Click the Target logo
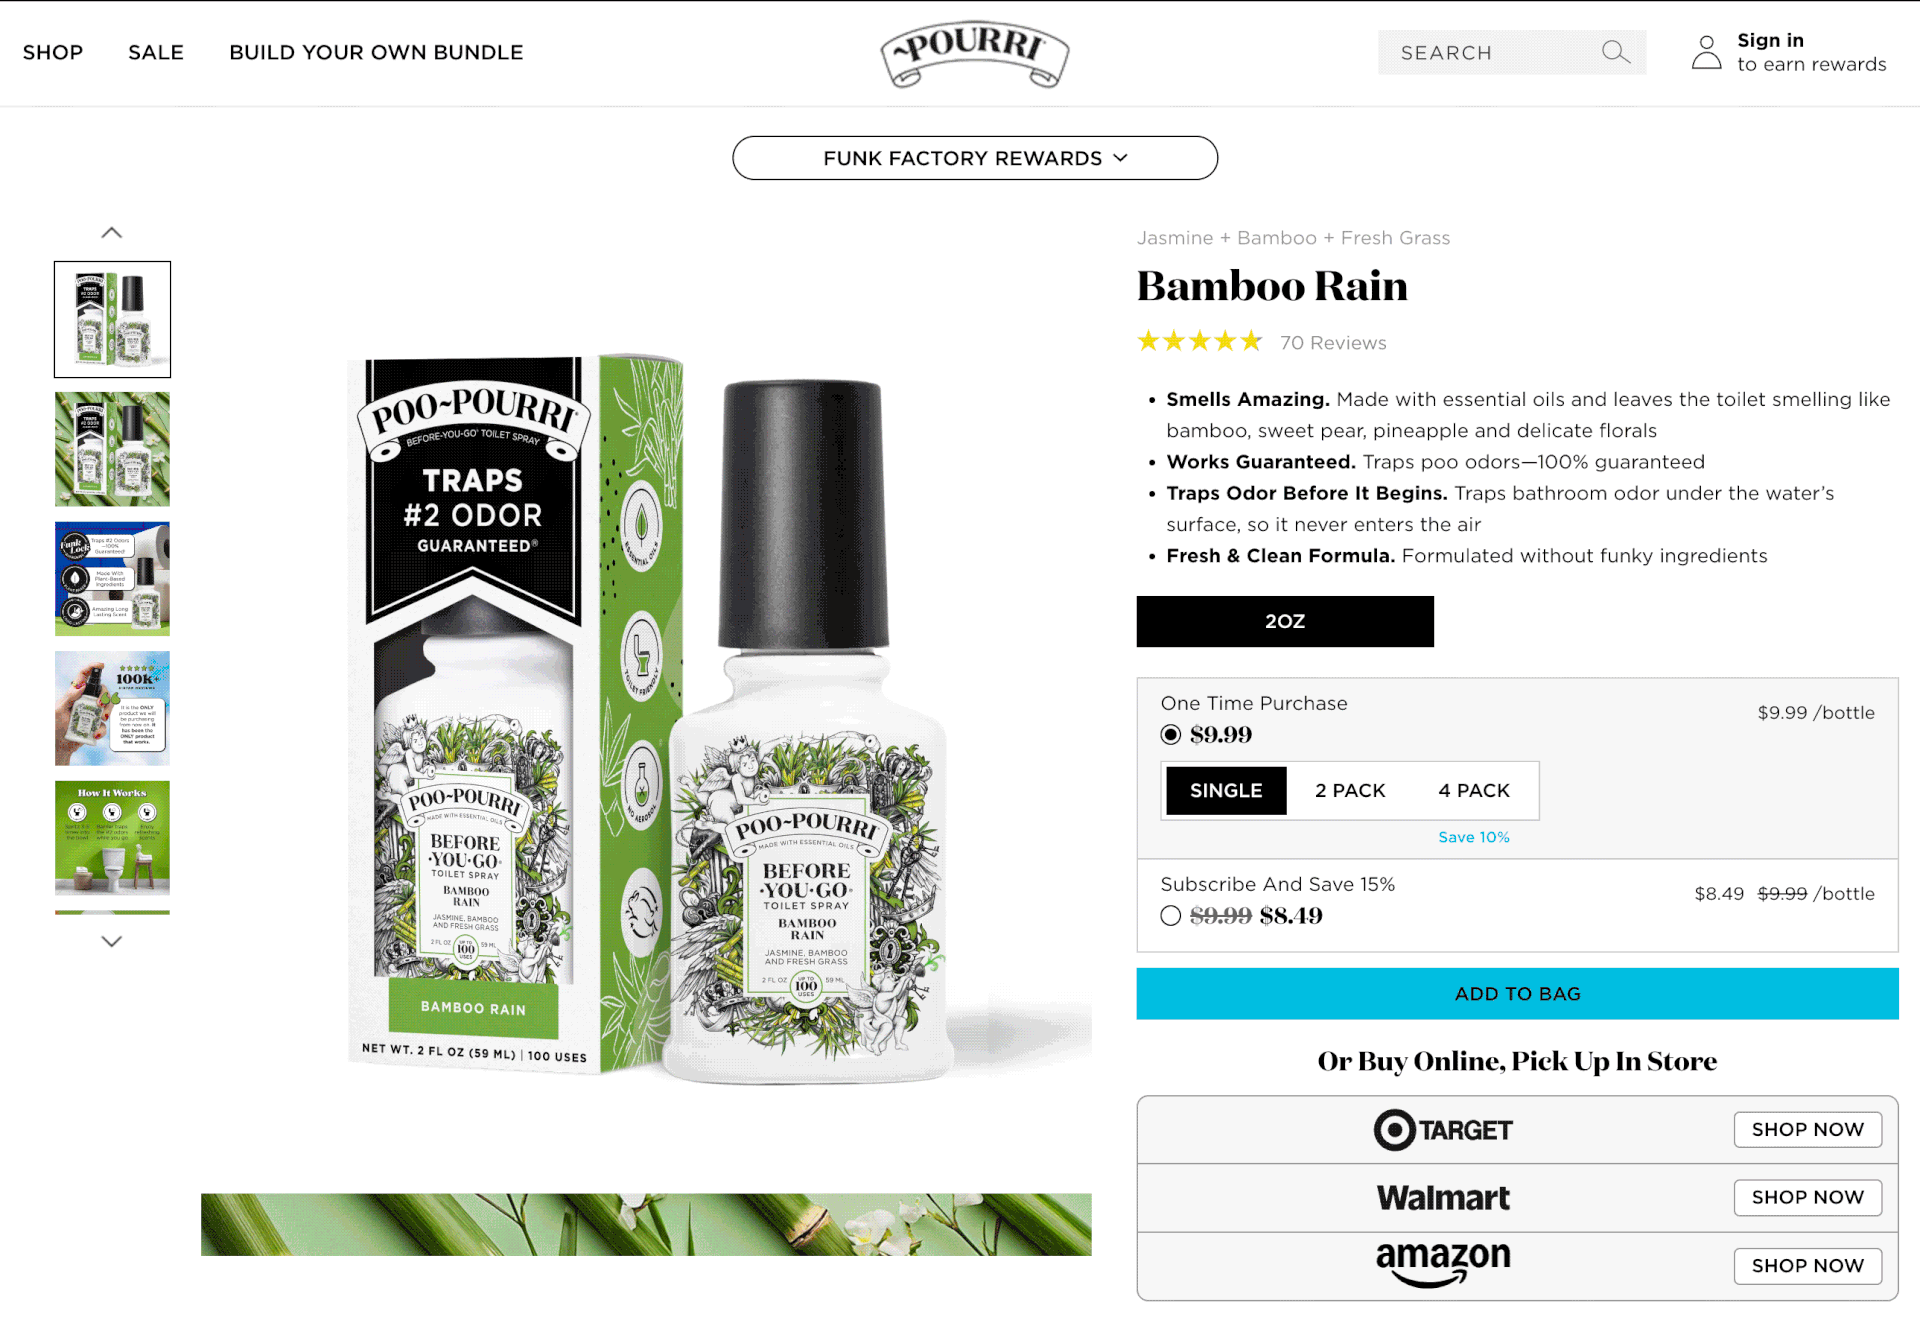Viewport: 1920px width, 1326px height. [1442, 1130]
